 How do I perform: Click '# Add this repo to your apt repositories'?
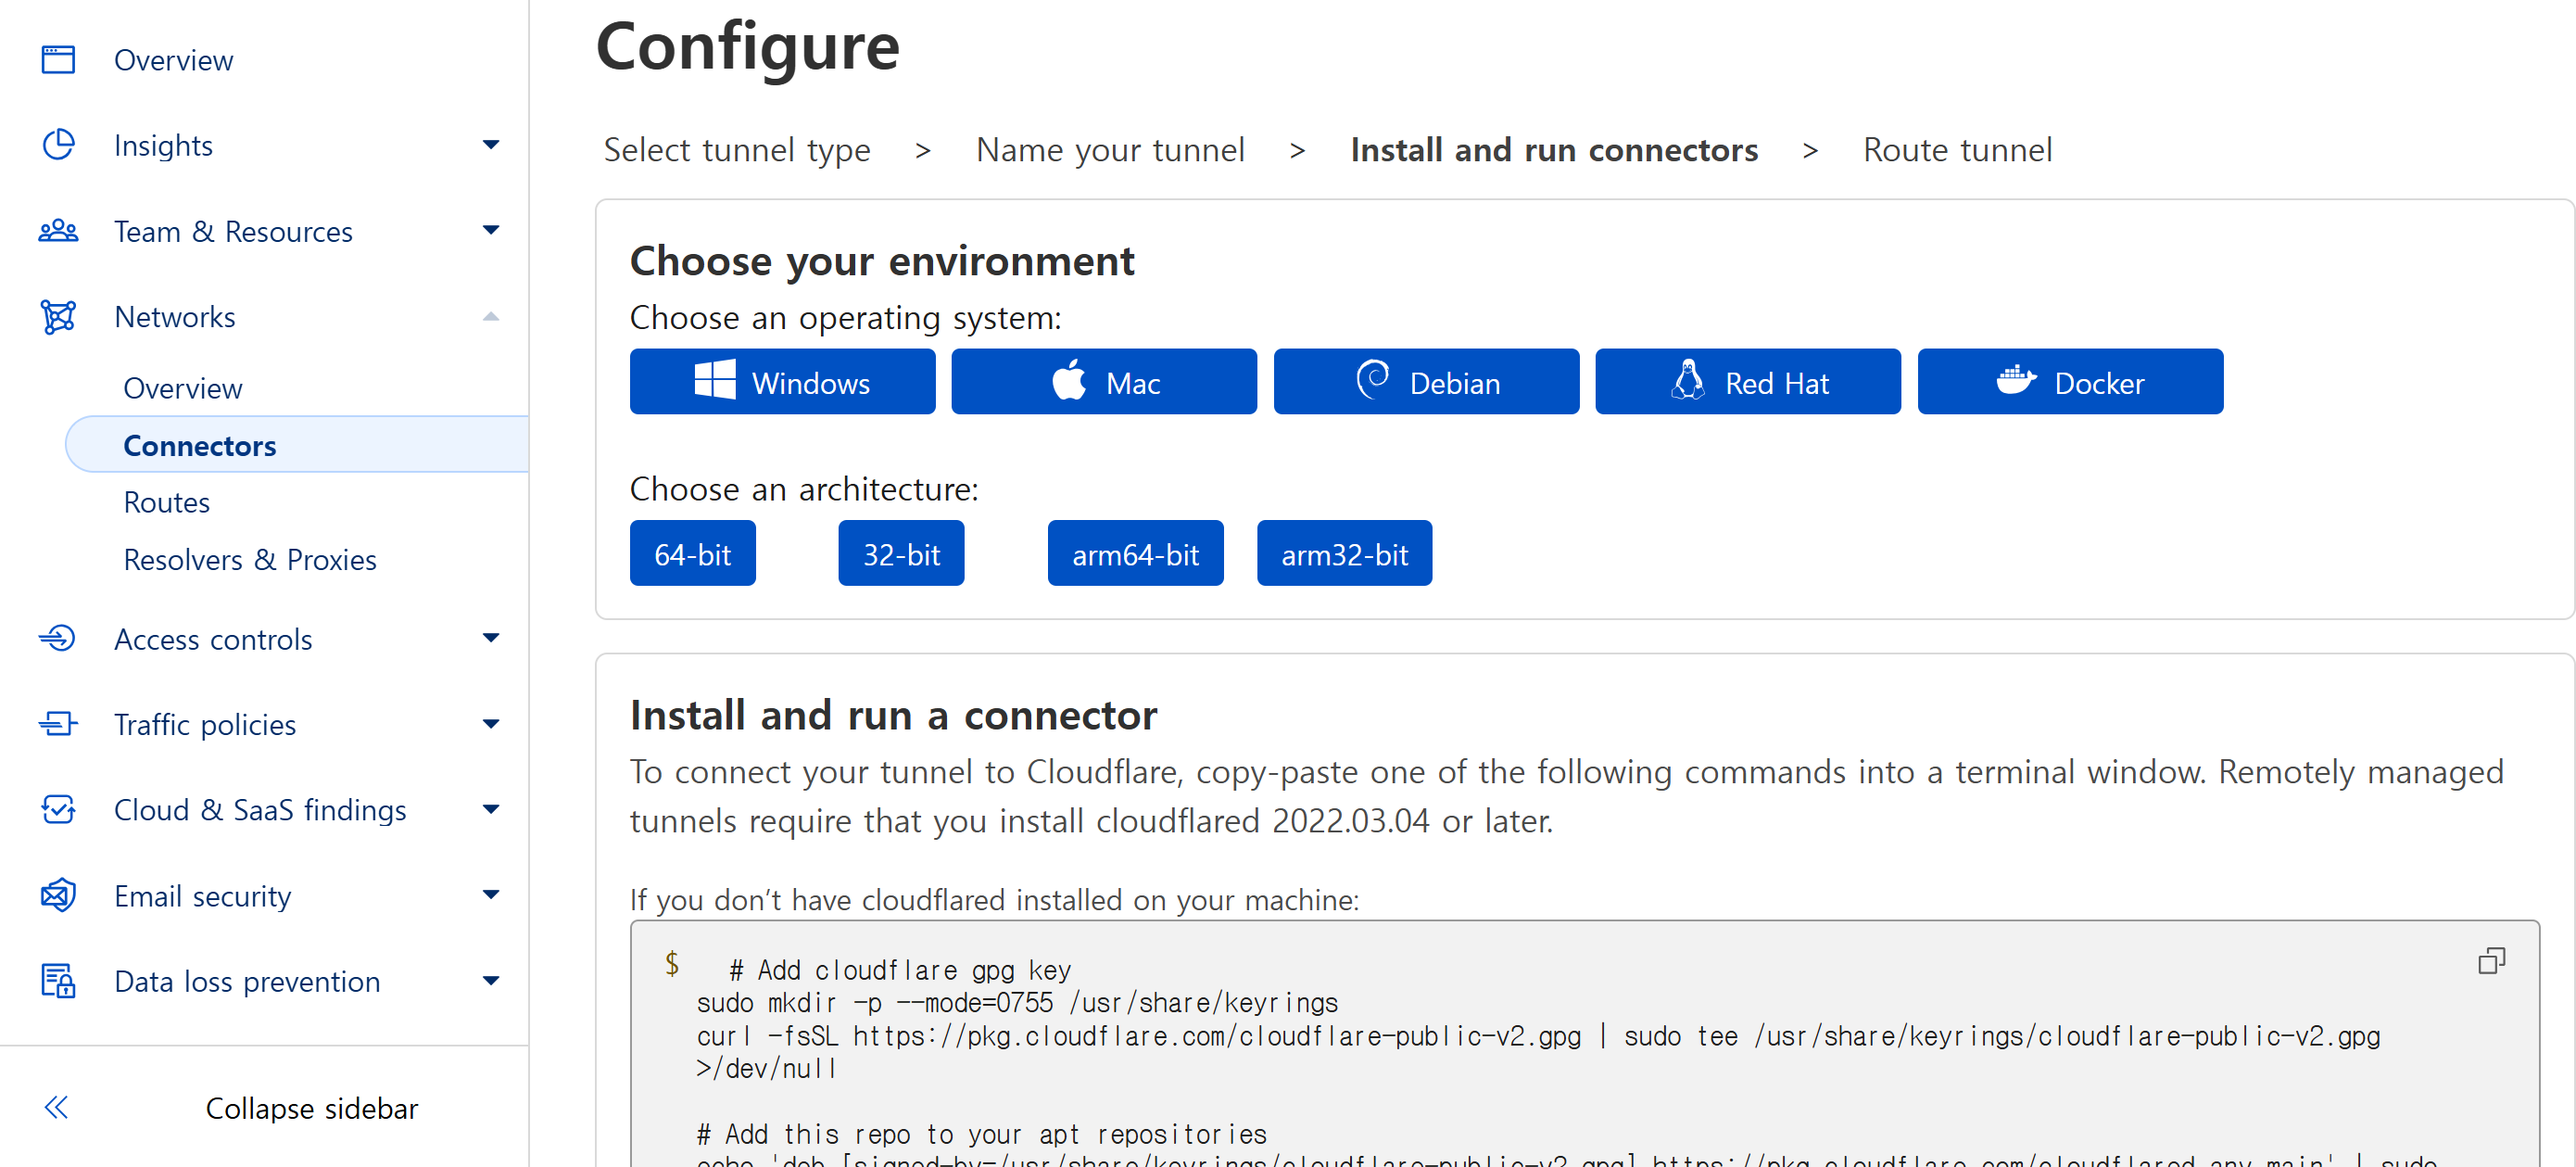coord(981,1134)
